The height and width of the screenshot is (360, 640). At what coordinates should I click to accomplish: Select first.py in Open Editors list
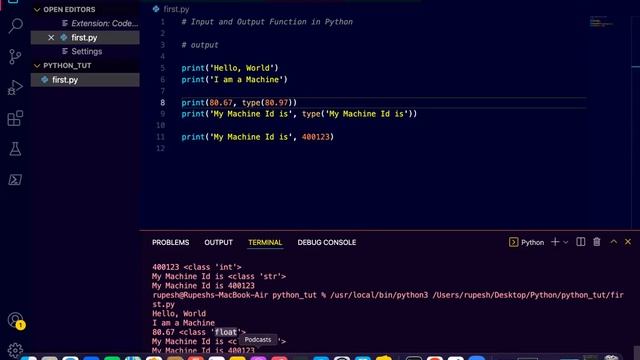pyautogui.click(x=85, y=38)
